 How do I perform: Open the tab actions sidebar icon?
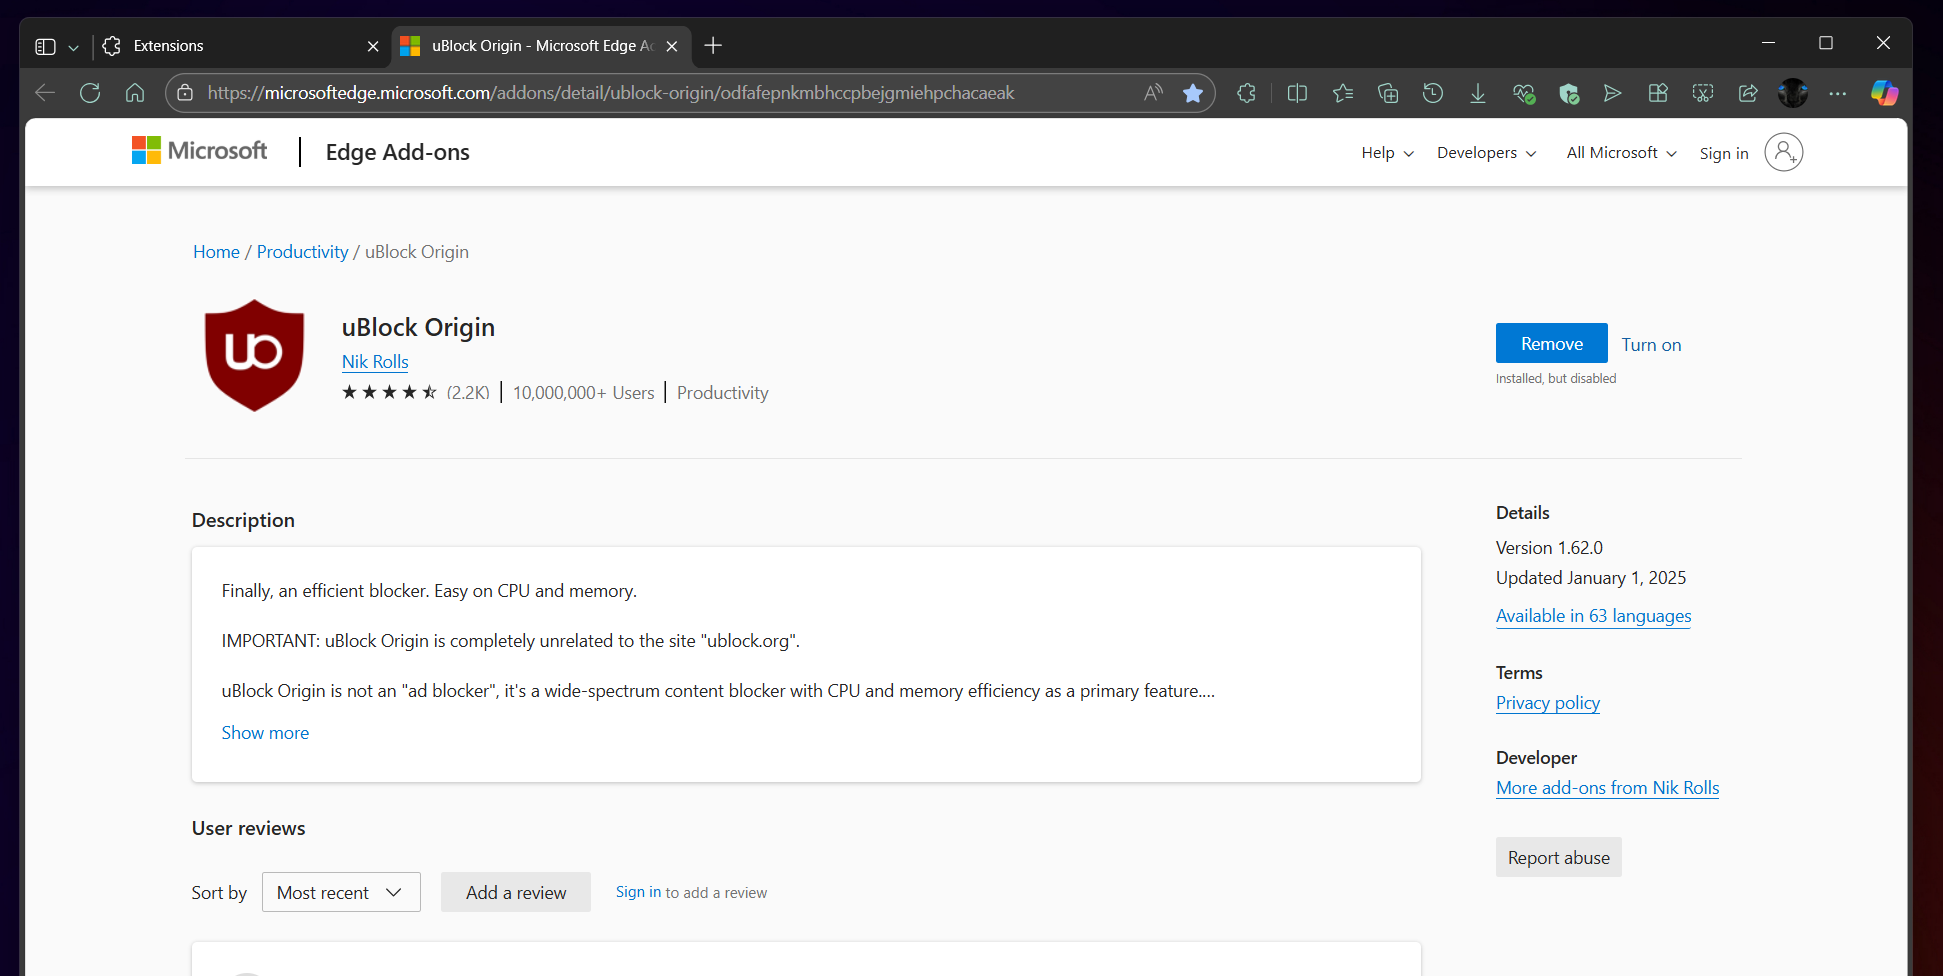point(45,46)
